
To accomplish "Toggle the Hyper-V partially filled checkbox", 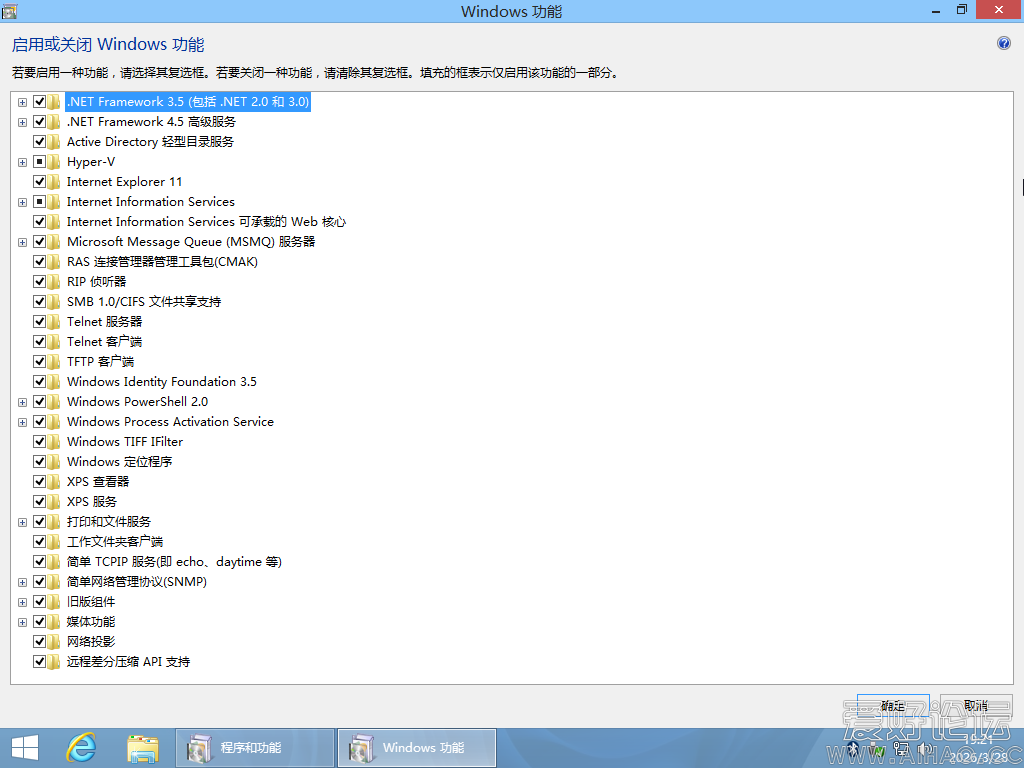I will point(39,162).
